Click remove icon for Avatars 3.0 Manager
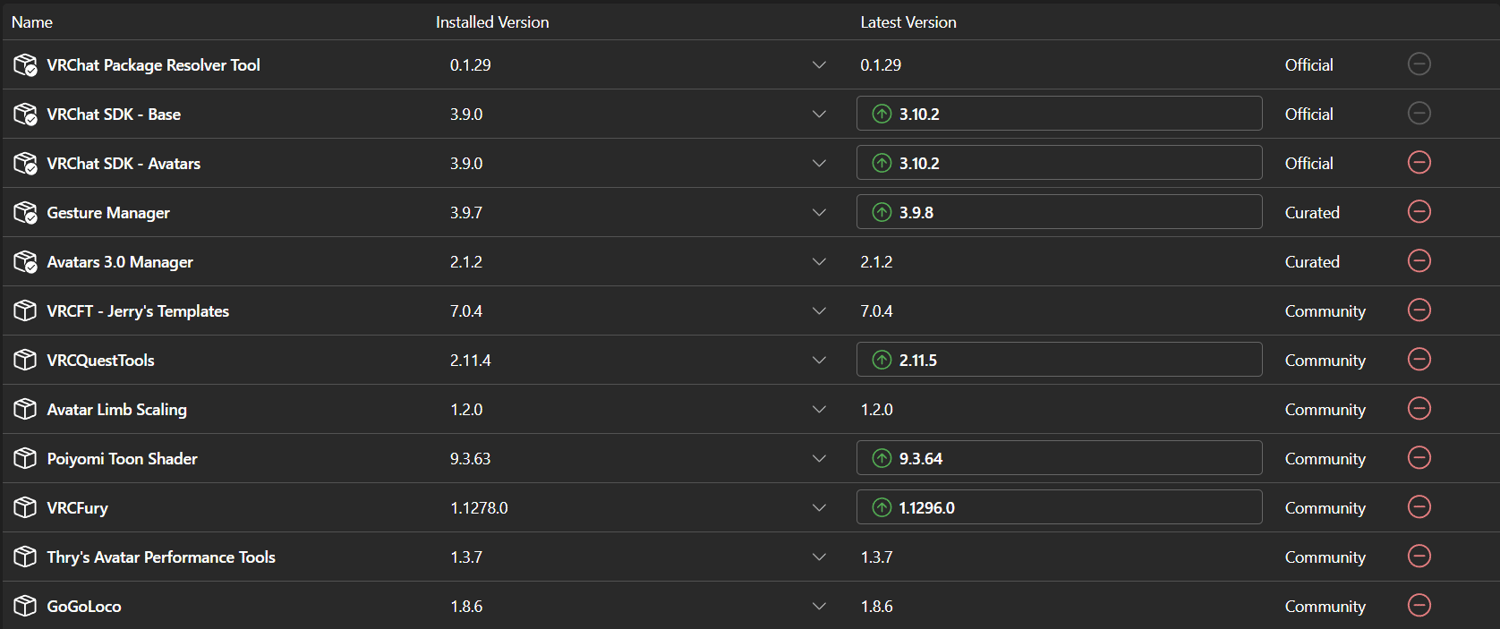This screenshot has height=629, width=1500. pos(1418,261)
